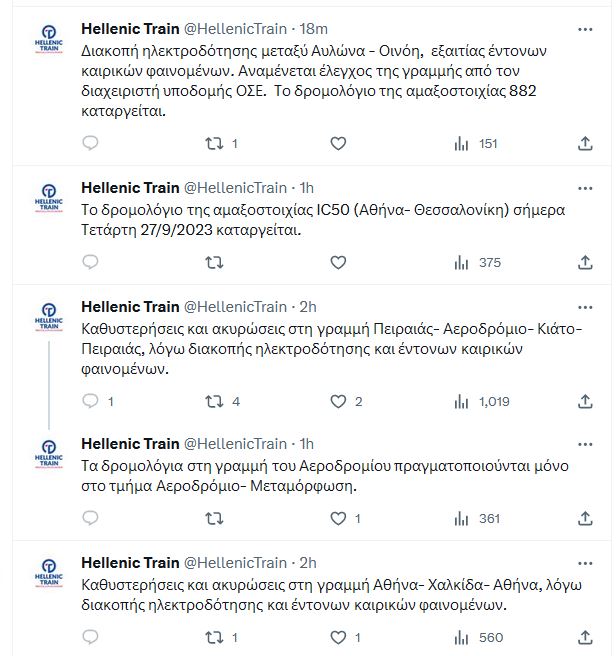Retweet the Αθήνα- Χαλκίδα- Αθήνα delays tweet
The height and width of the screenshot is (656, 616).
tap(214, 637)
